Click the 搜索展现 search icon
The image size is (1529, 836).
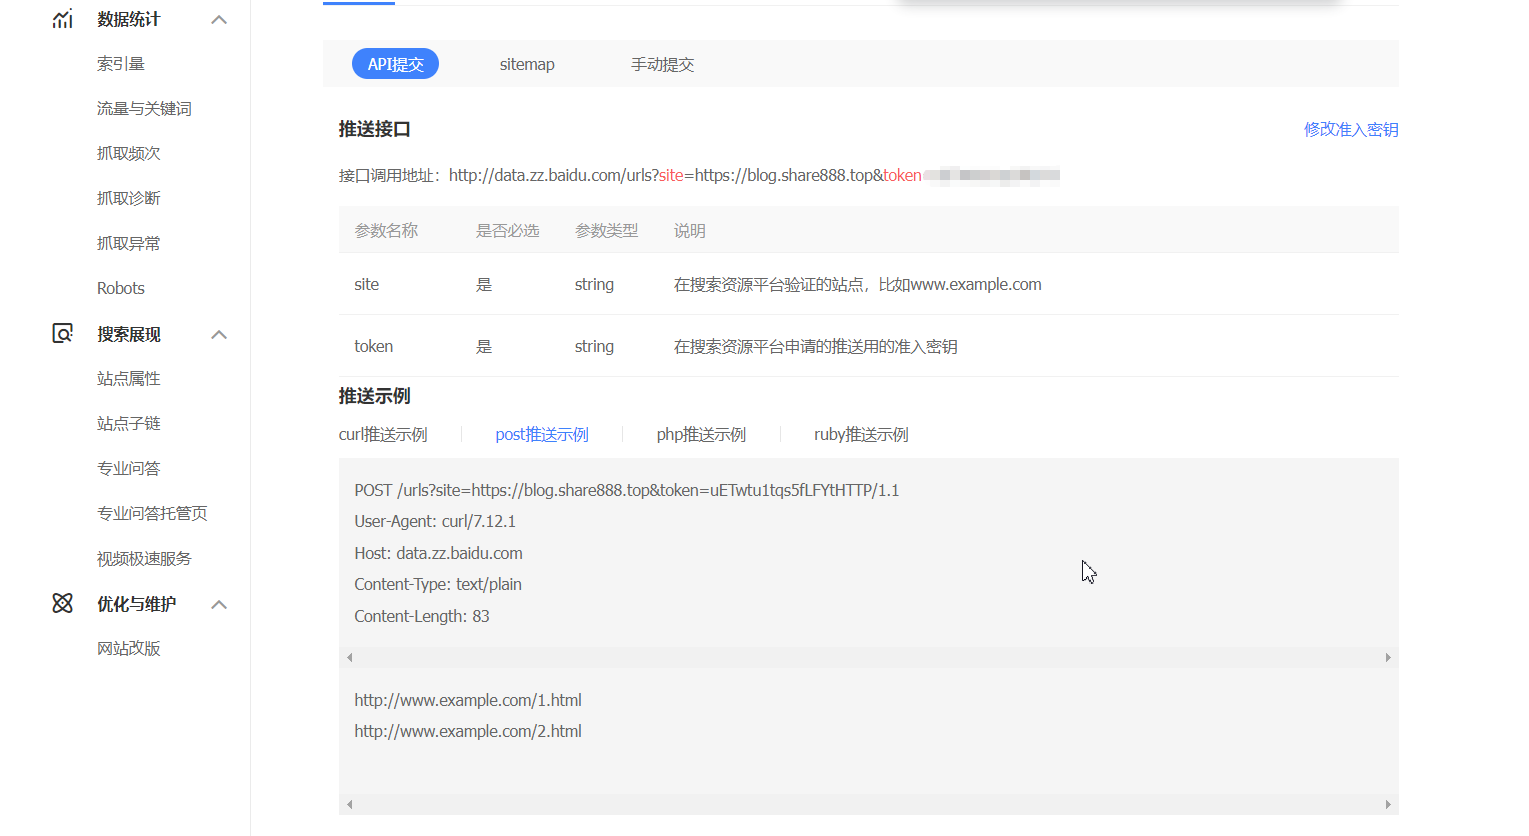pyautogui.click(x=62, y=333)
